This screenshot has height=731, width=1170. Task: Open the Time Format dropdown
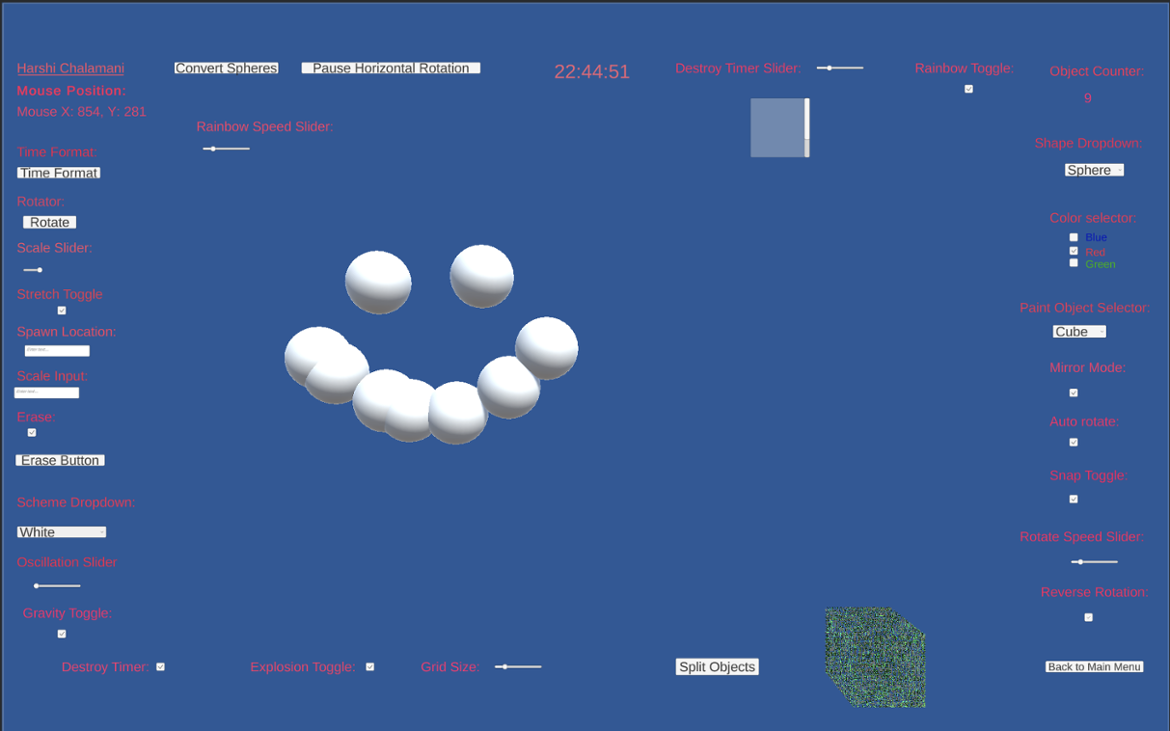[58, 172]
